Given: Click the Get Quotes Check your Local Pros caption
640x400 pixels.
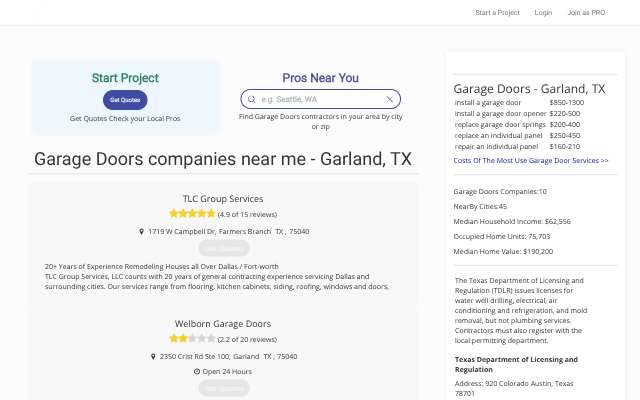Looking at the screenshot, I should click(125, 118).
